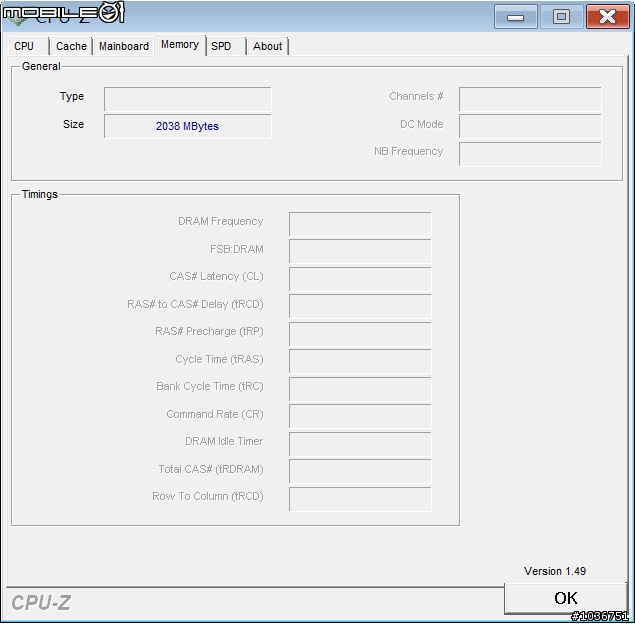This screenshot has height=624, width=635.
Task: Click the Total CAS# (tRDRAM) field
Action: (x=360, y=472)
